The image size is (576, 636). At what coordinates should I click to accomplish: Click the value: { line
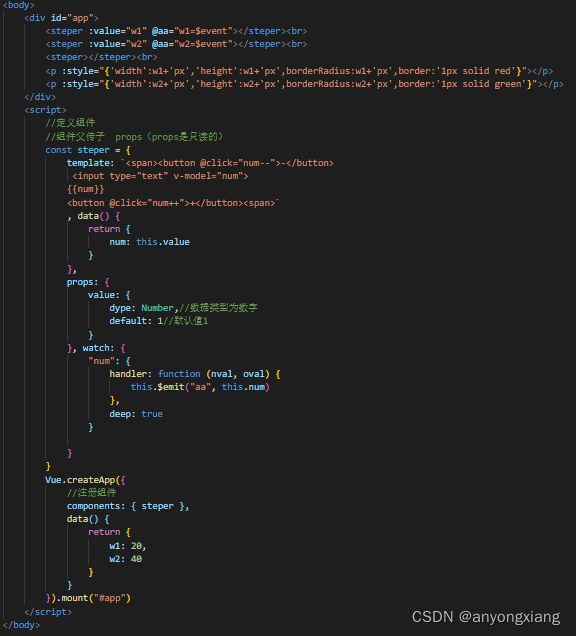tap(110, 295)
